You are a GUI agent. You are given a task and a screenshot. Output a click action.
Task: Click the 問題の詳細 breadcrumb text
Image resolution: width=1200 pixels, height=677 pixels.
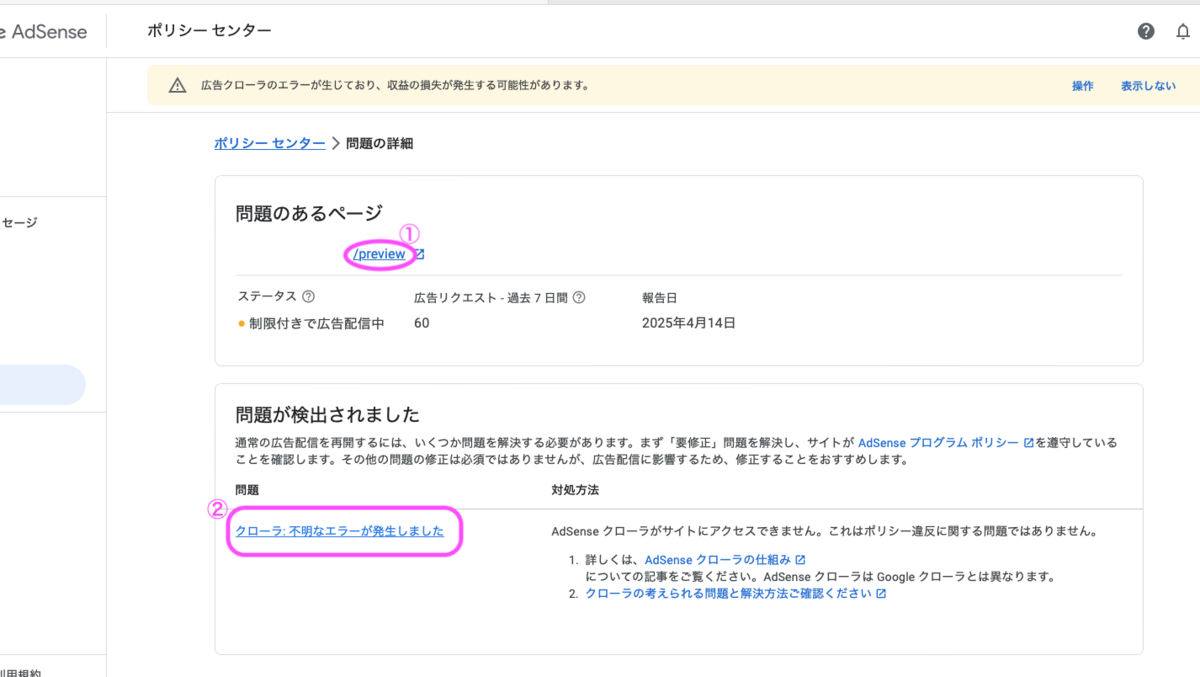point(379,144)
